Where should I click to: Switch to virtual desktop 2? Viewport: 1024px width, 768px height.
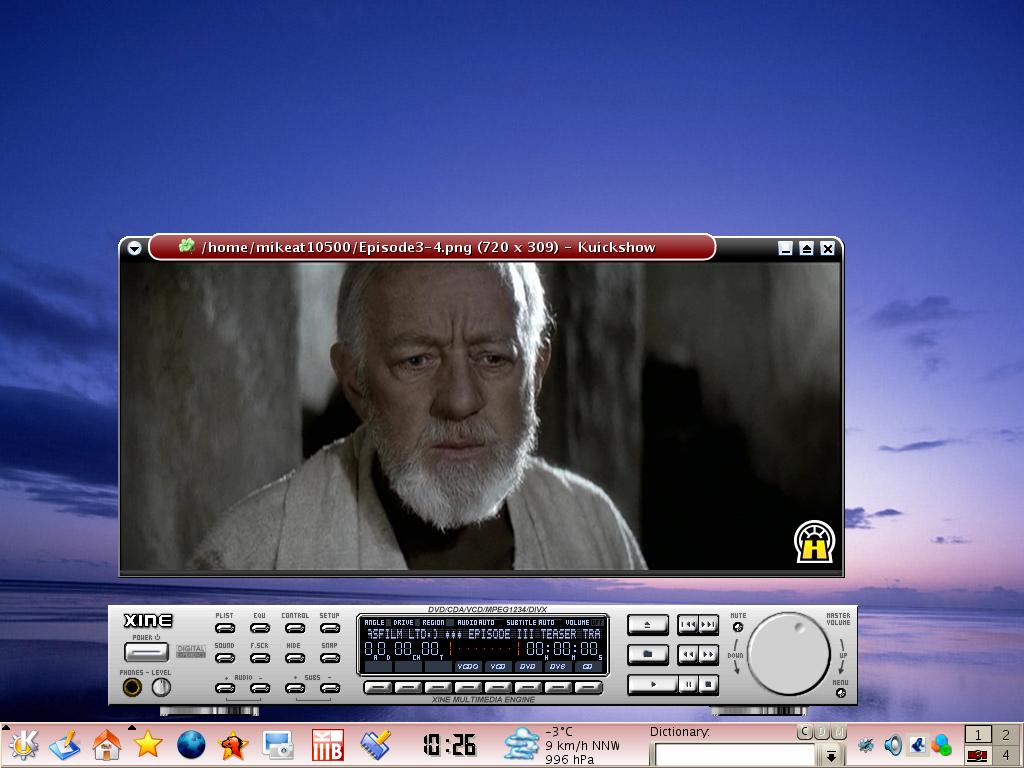[x=1006, y=735]
